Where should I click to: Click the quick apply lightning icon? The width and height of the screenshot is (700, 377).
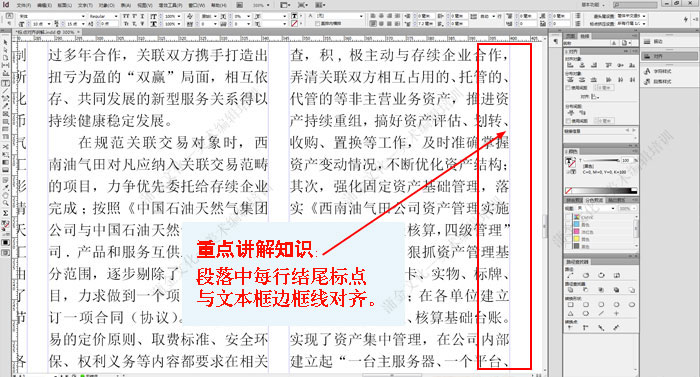point(685,19)
